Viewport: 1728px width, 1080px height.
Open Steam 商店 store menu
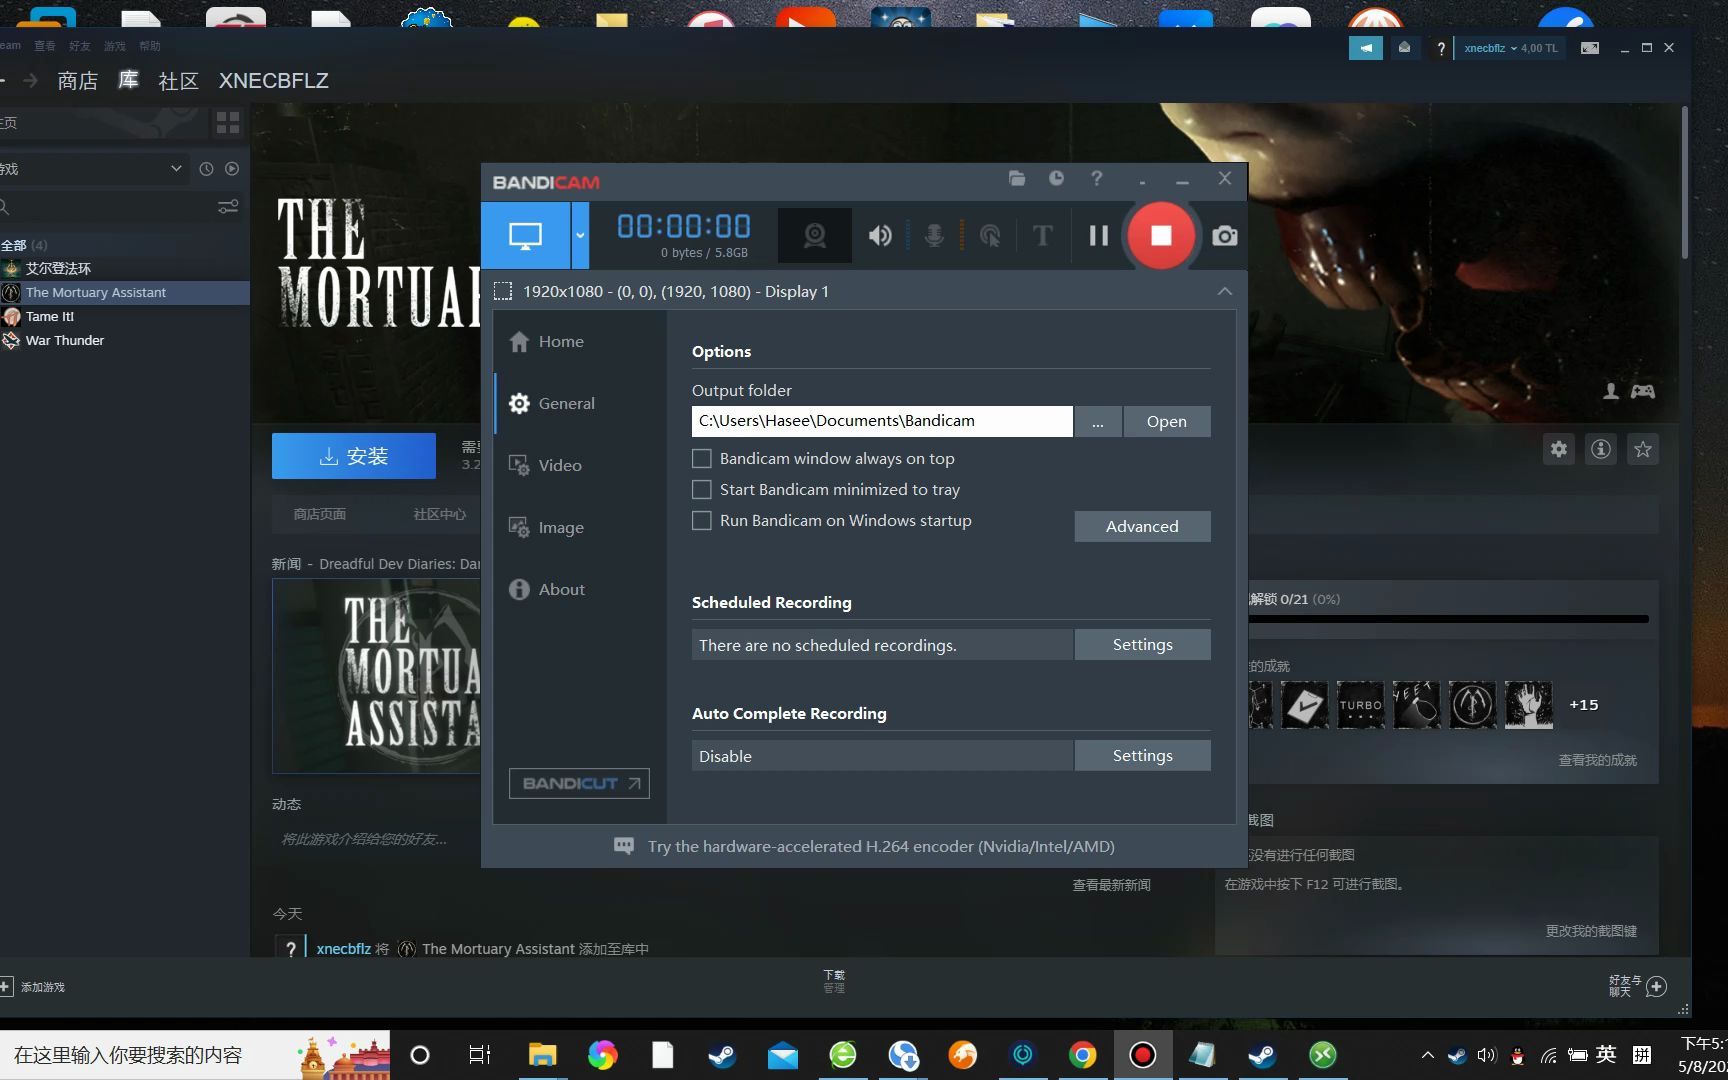pos(77,81)
